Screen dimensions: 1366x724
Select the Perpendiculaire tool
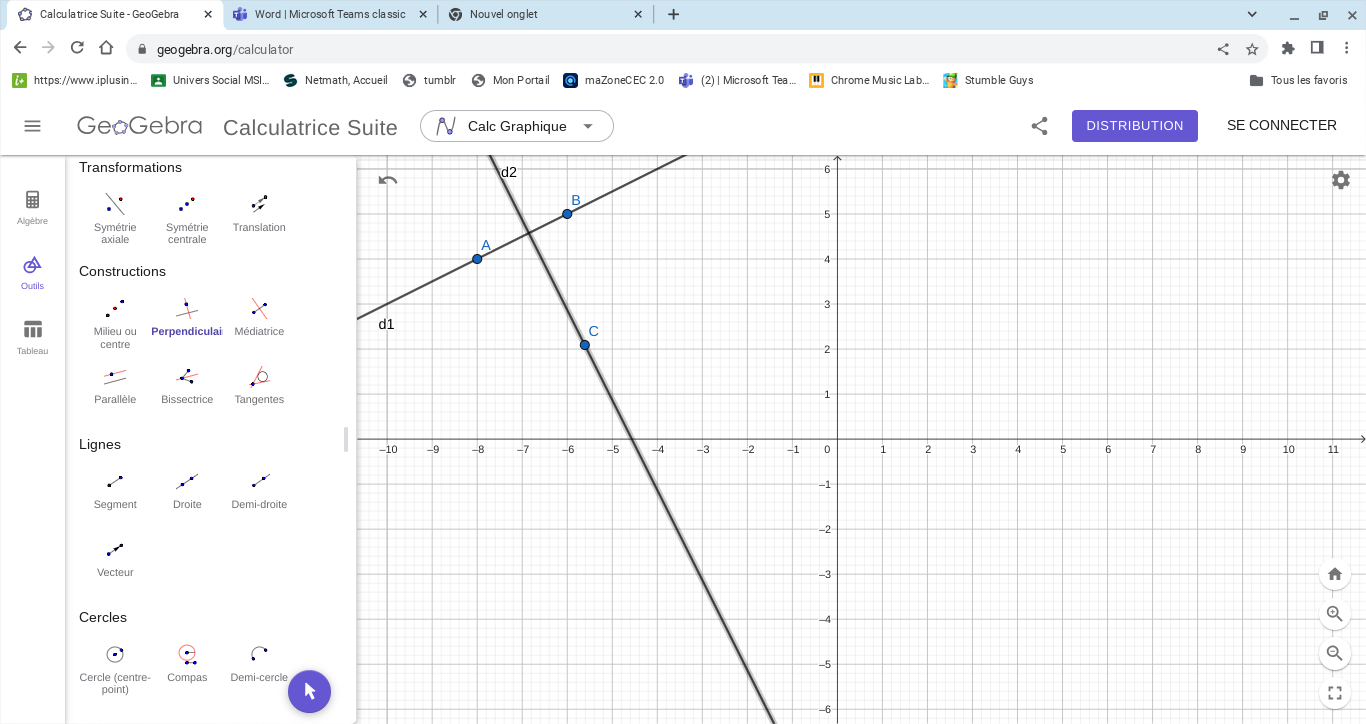[x=187, y=317]
